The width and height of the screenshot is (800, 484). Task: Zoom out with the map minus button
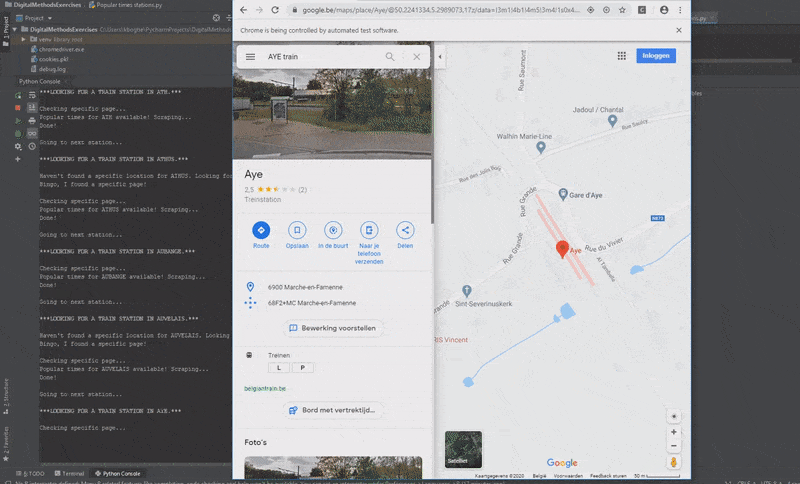coord(673,445)
